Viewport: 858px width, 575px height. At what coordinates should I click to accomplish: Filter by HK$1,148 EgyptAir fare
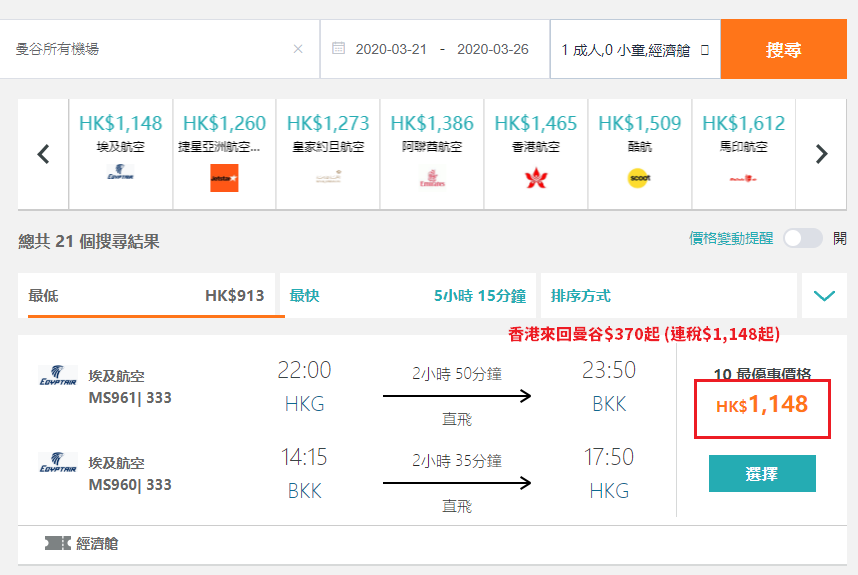tap(120, 154)
